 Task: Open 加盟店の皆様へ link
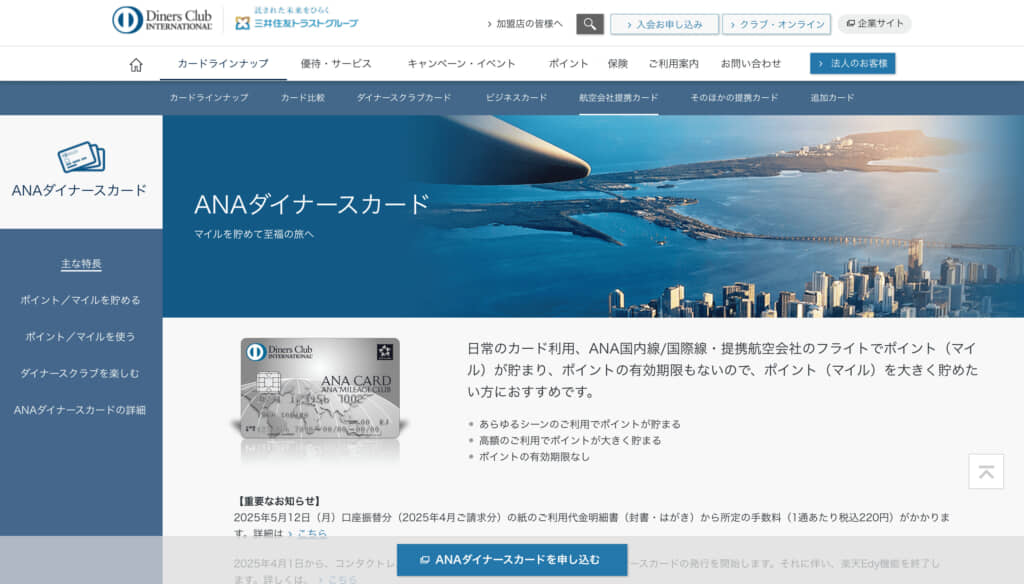pyautogui.click(x=524, y=24)
